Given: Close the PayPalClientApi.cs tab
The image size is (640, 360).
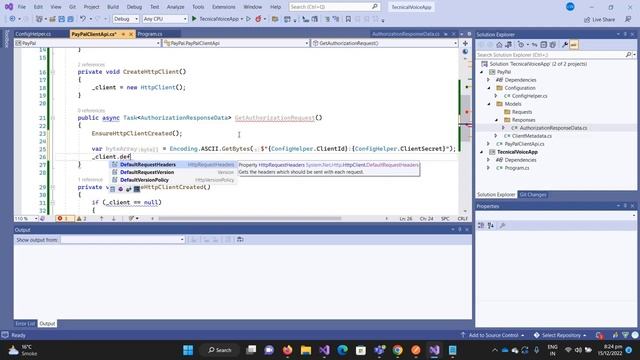Looking at the screenshot, I should pos(131,34).
